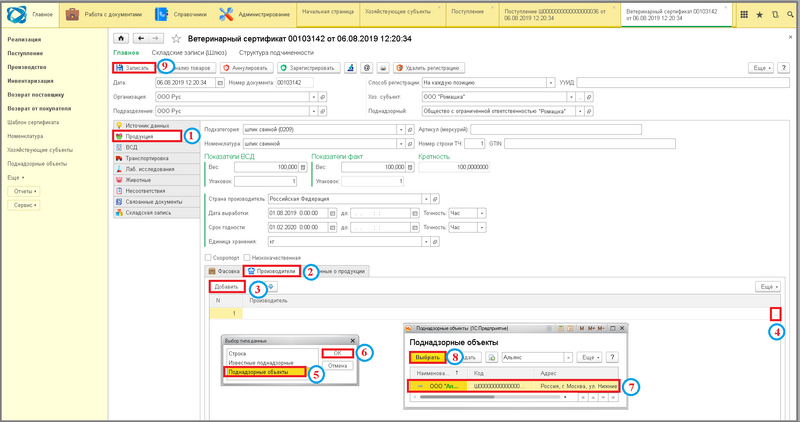Expand the Подразделение dropdown

point(314,111)
